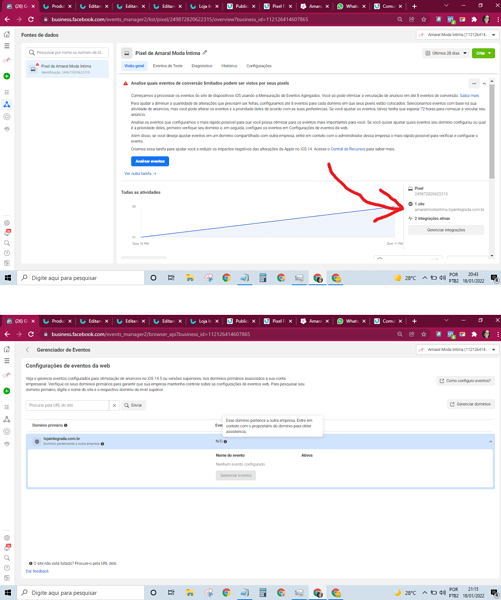Click the pencil icon beside Pixel de Amaral Moda Íntima
Screen dimensions: 501x600
pyautogui.click(x=205, y=53)
